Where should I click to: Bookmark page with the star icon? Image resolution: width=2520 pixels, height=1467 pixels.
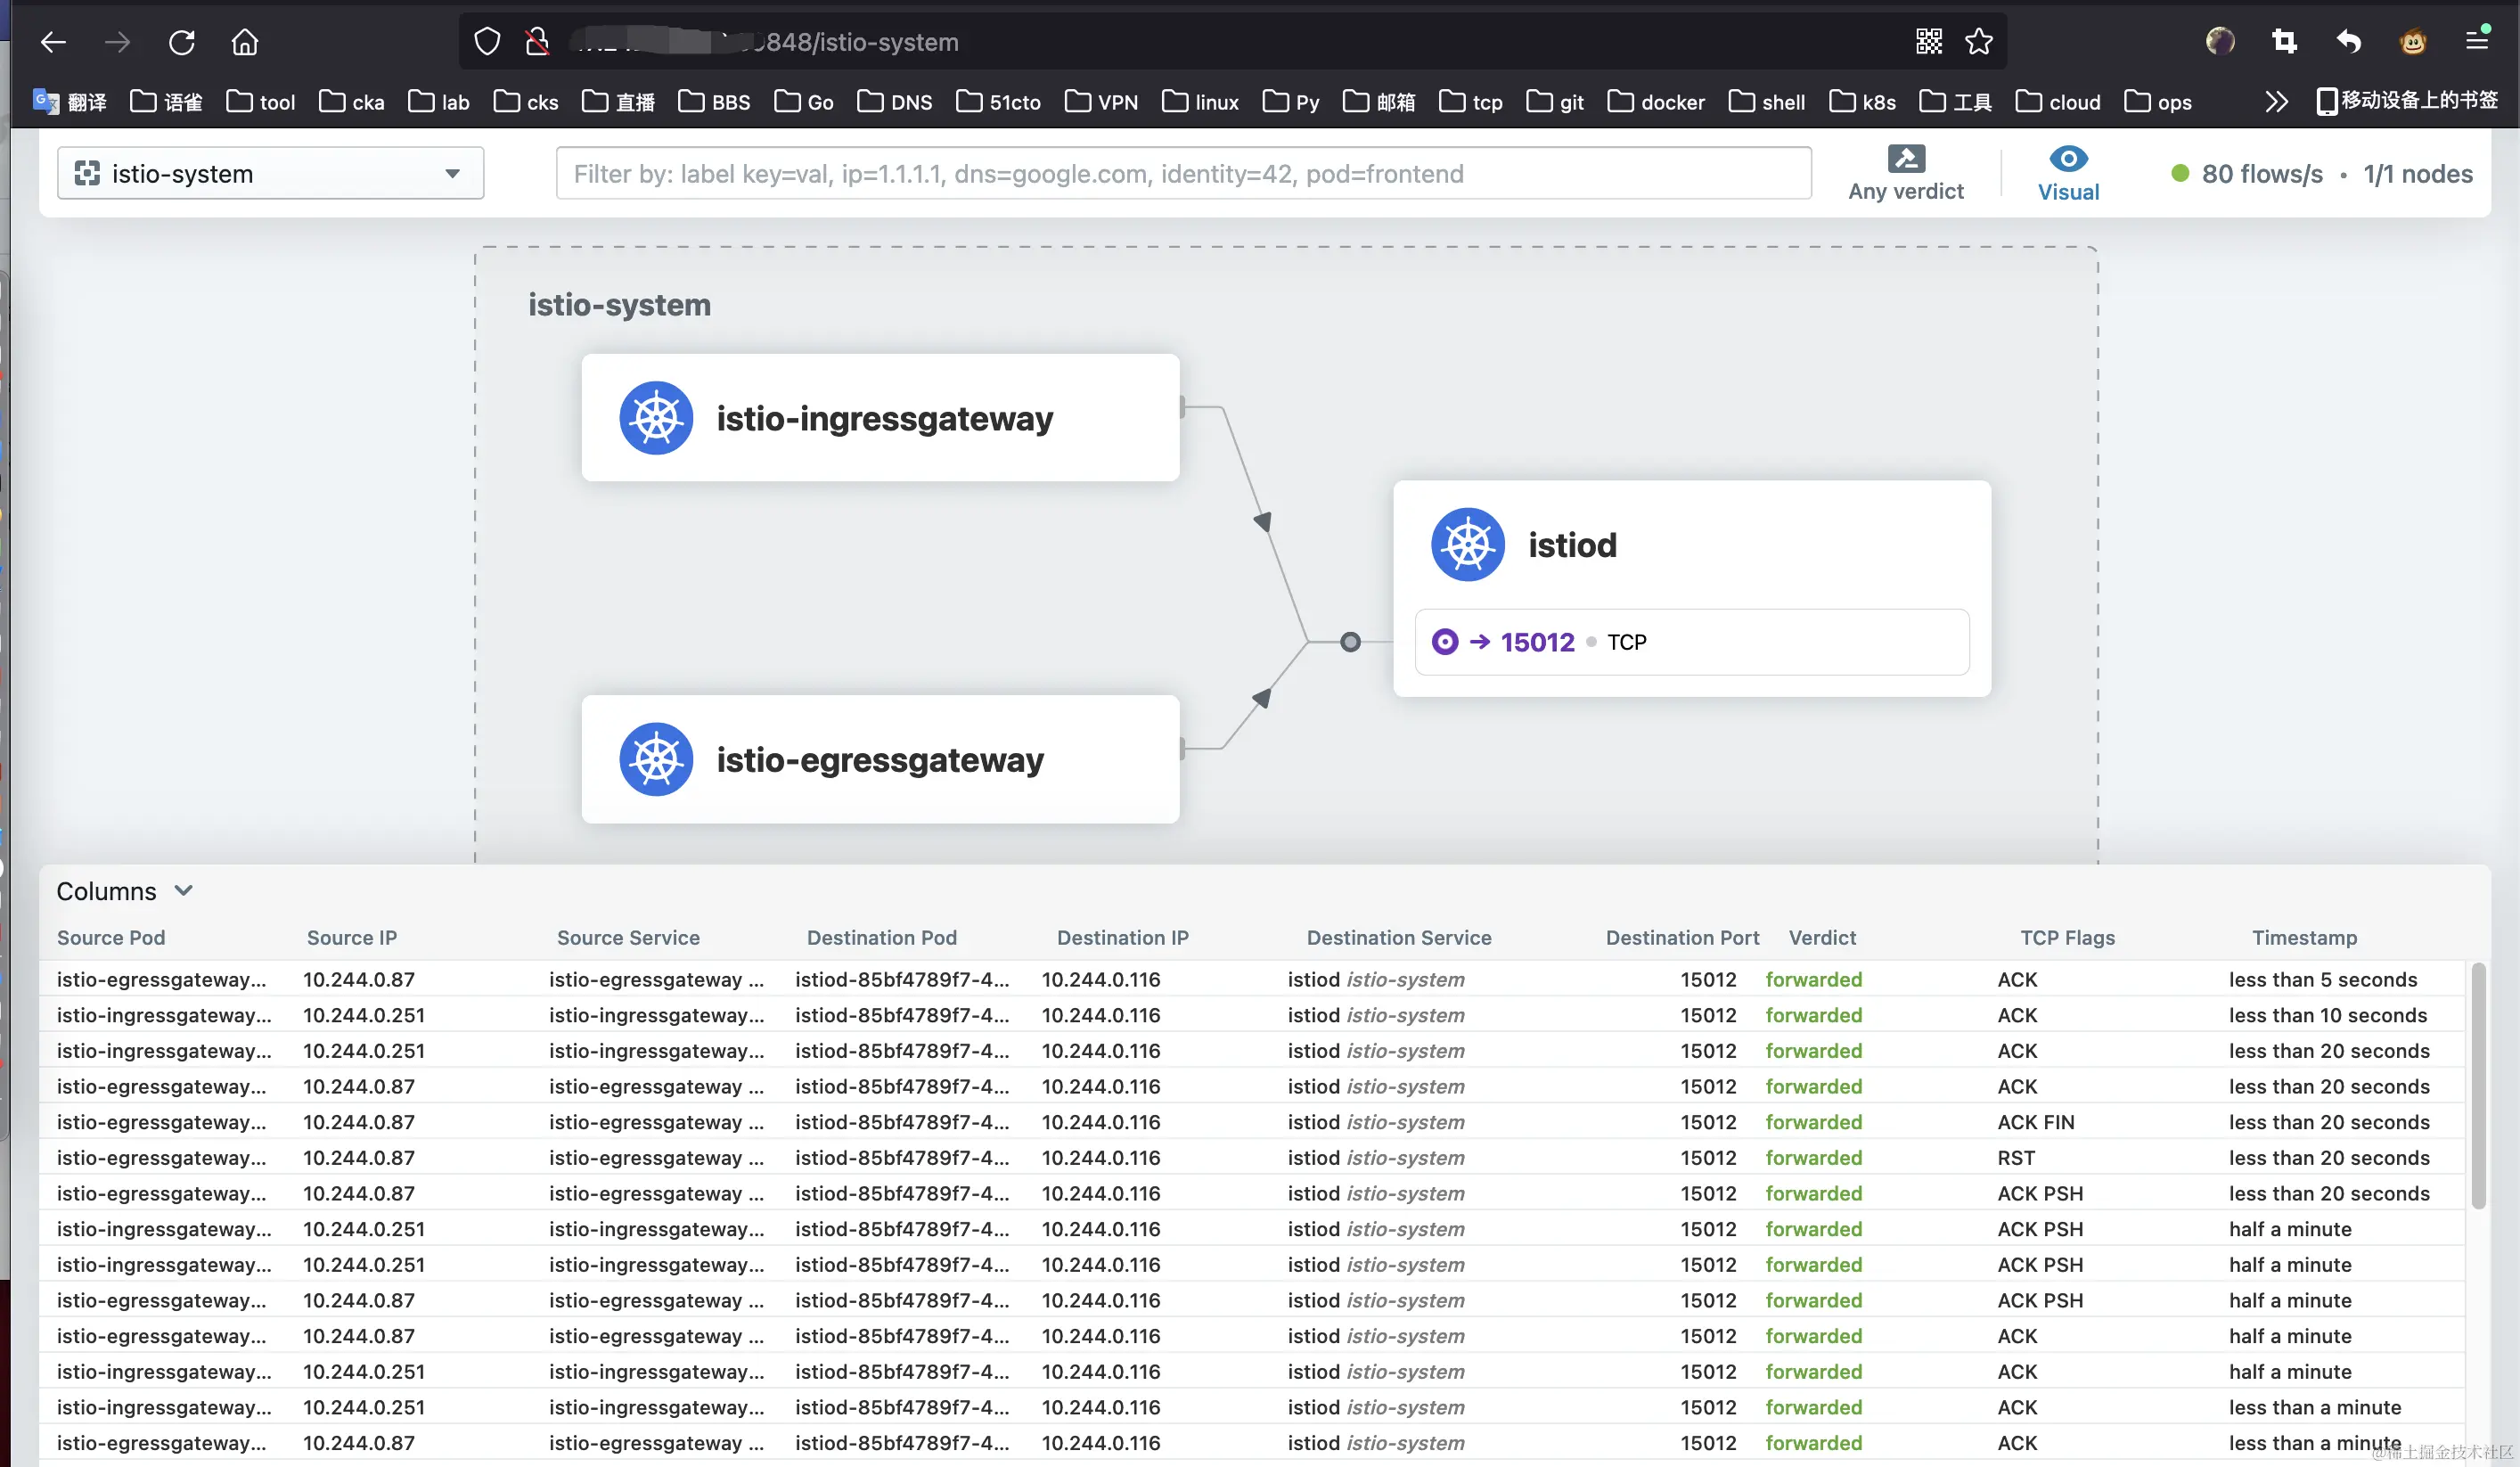point(1979,42)
